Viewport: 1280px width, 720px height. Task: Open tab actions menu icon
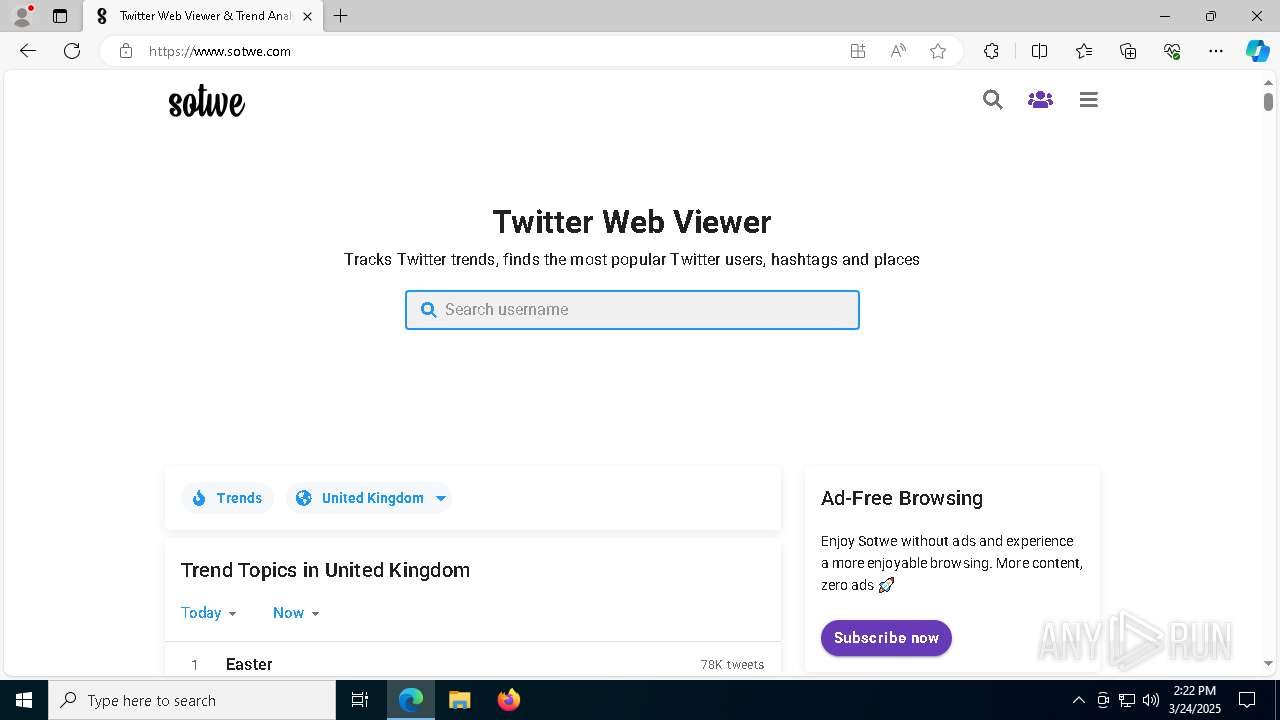point(60,16)
